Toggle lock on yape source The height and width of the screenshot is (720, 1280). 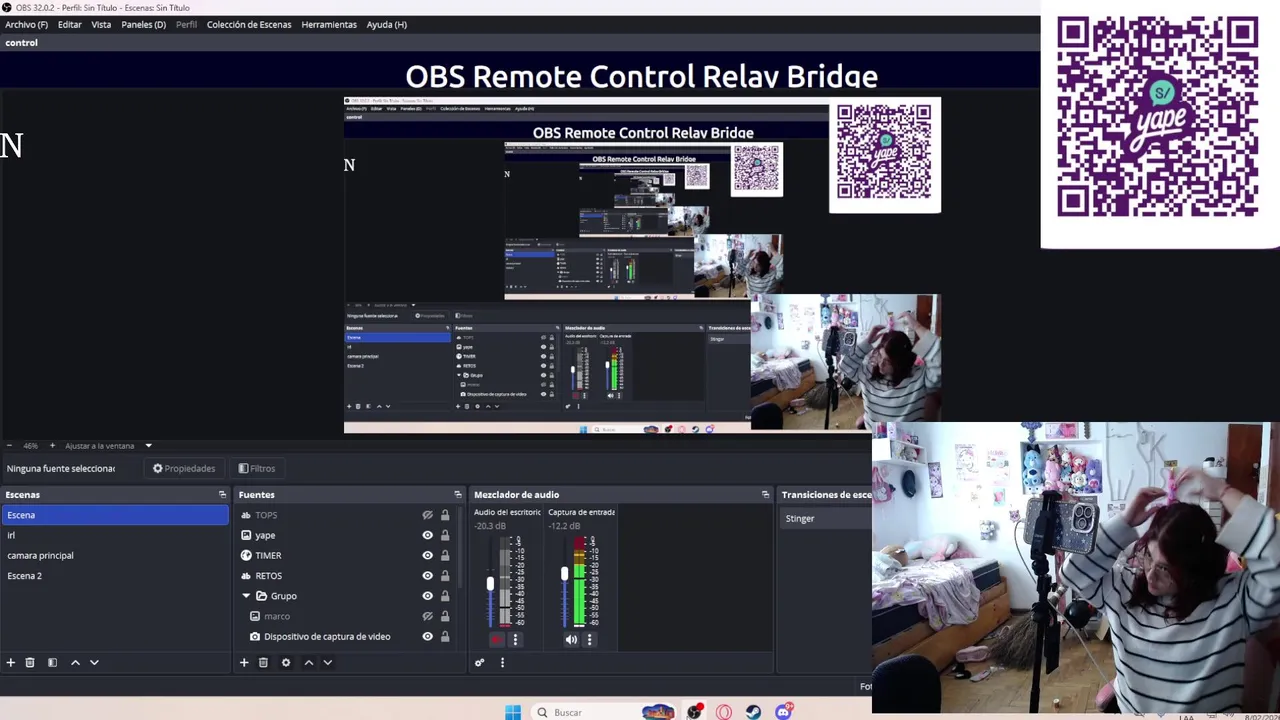pyautogui.click(x=445, y=535)
